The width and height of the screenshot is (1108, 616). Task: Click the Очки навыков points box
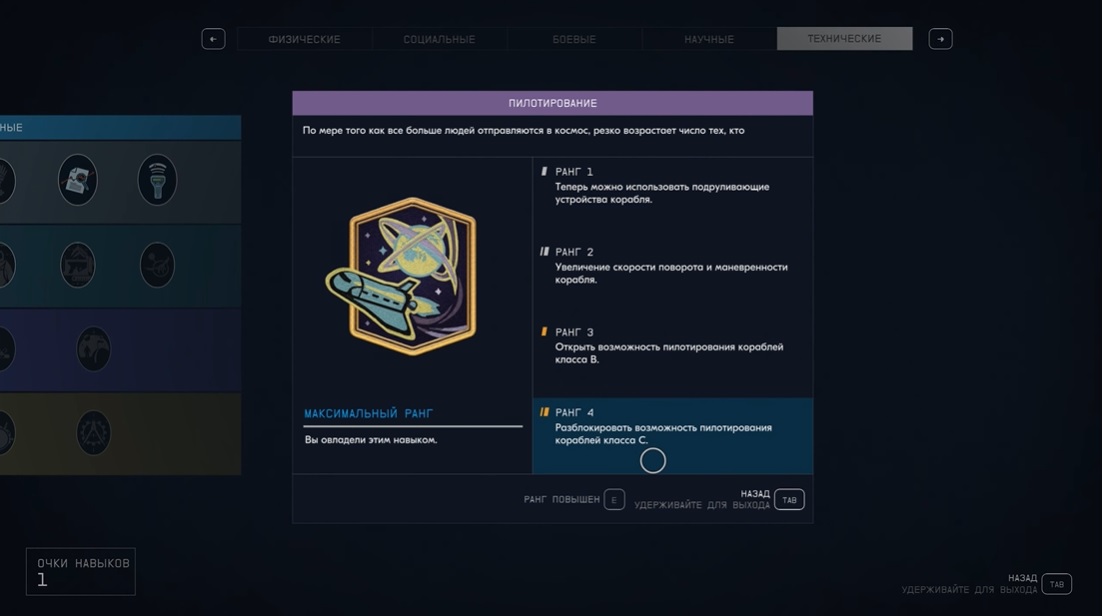pos(81,571)
